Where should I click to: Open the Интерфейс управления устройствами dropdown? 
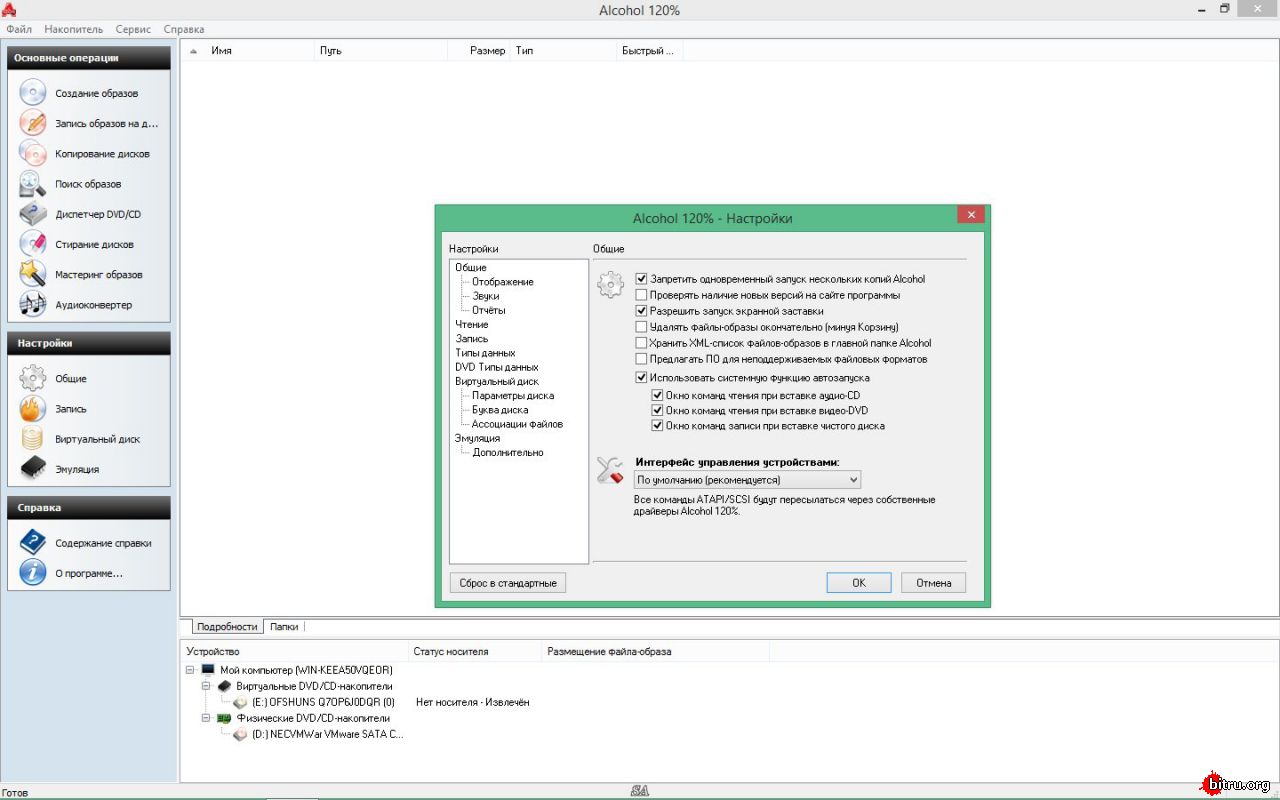748,480
